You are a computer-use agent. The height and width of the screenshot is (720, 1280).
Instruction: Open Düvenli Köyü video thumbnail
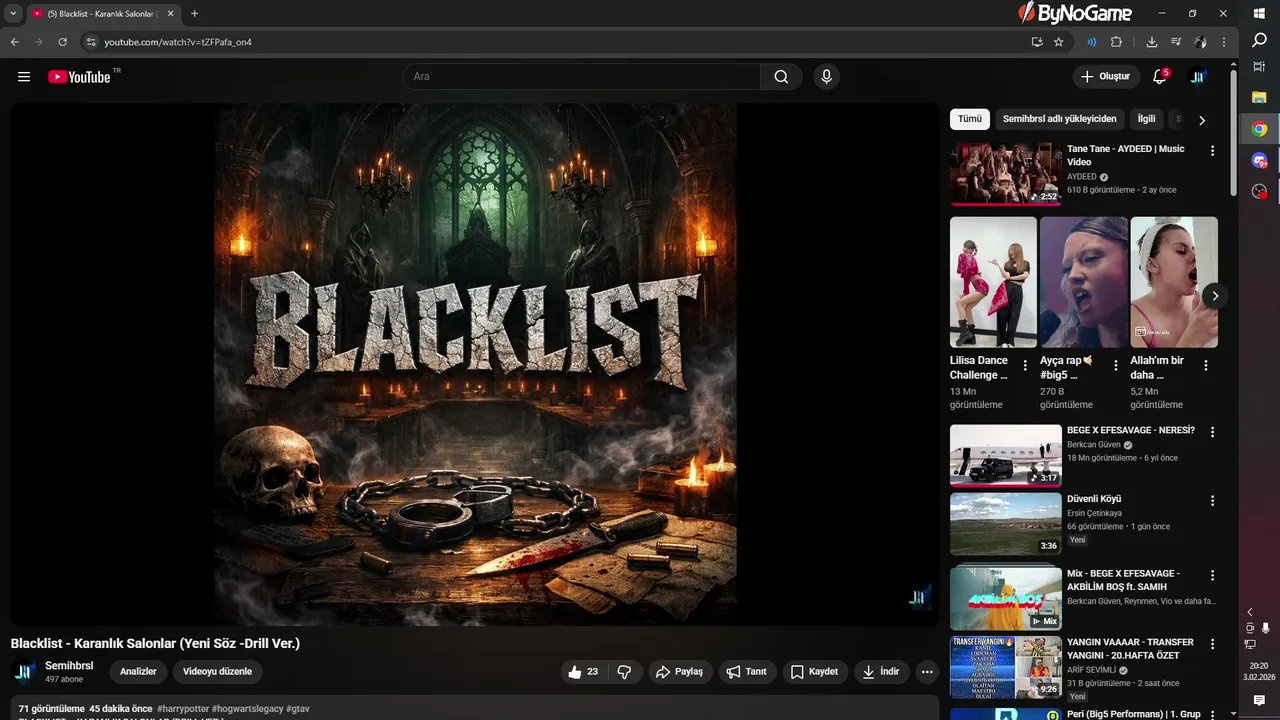point(1005,524)
